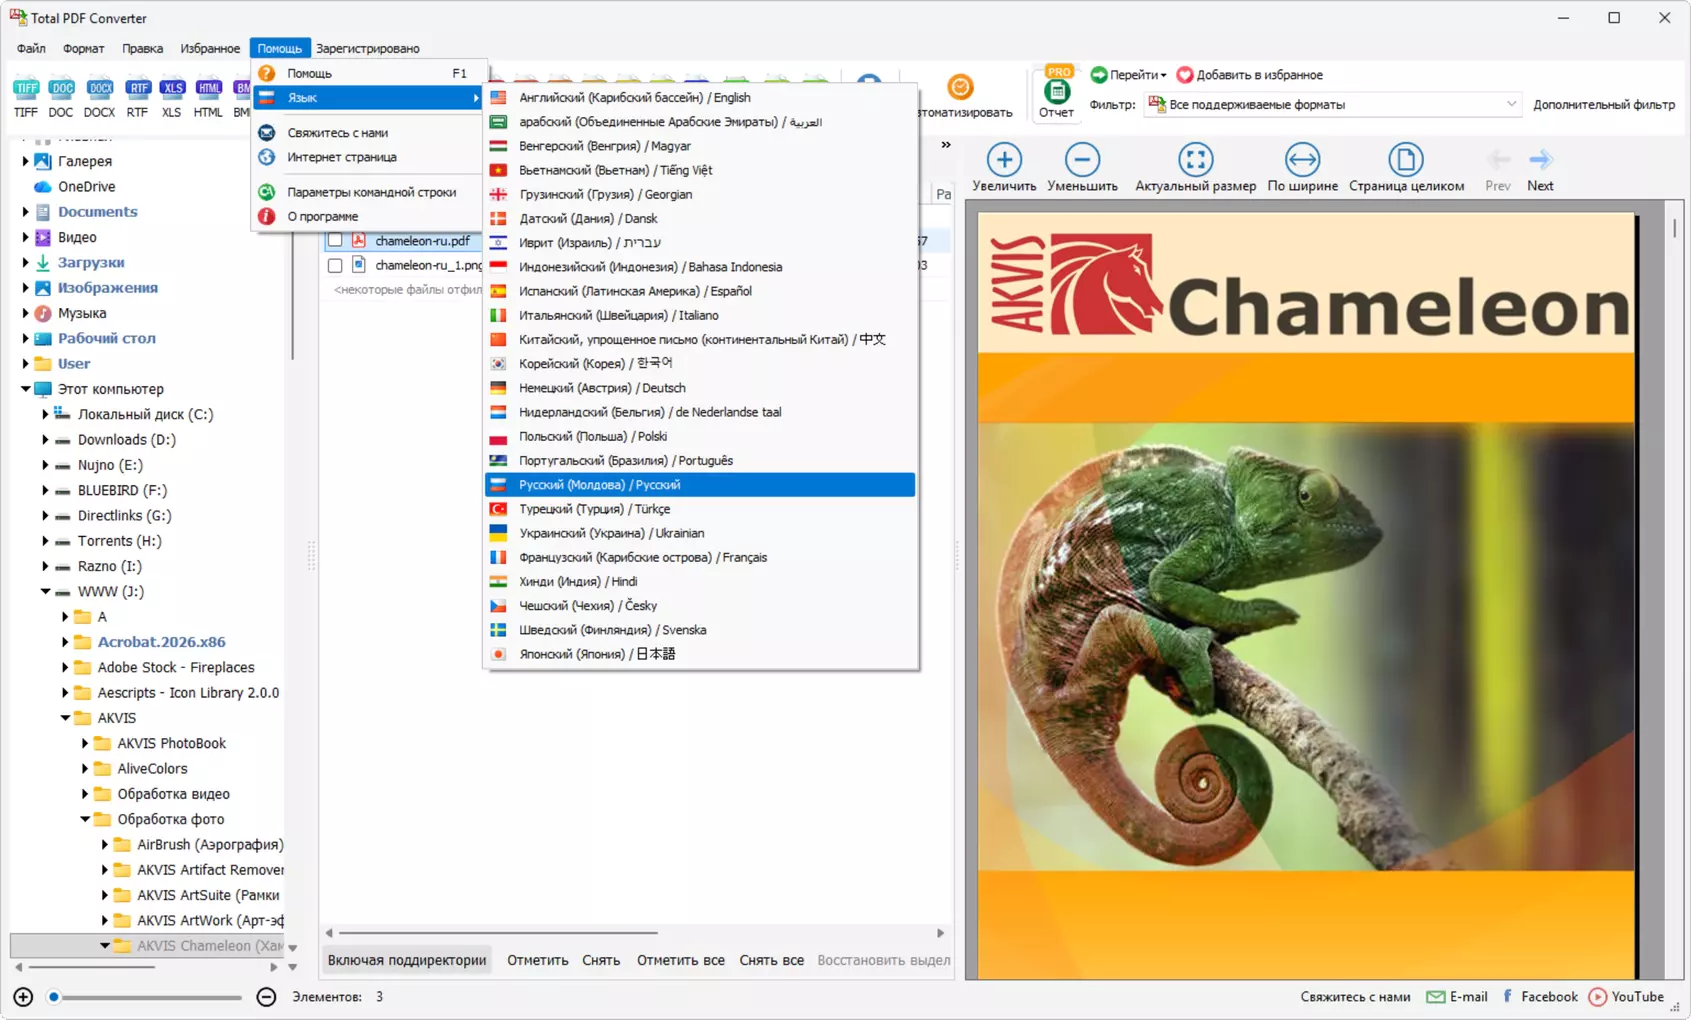
Task: Collapse the AKVIS folder node
Action: pyautogui.click(x=65, y=718)
